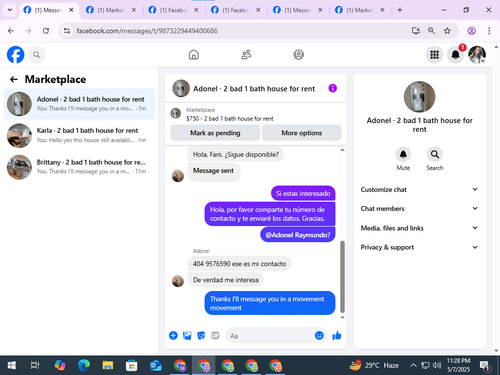
Task: Expand Chat members section
Action: (419, 208)
